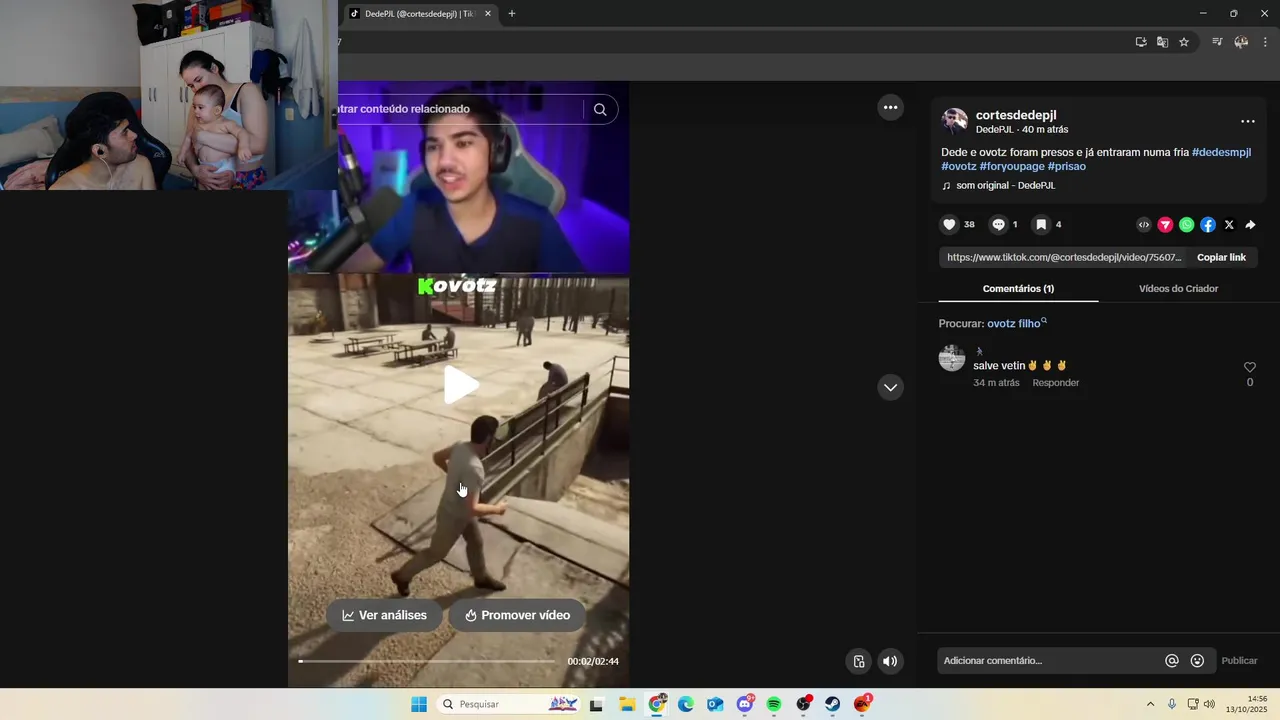Click the install app icon in the address bar
The width and height of the screenshot is (1280, 720).
click(1141, 42)
